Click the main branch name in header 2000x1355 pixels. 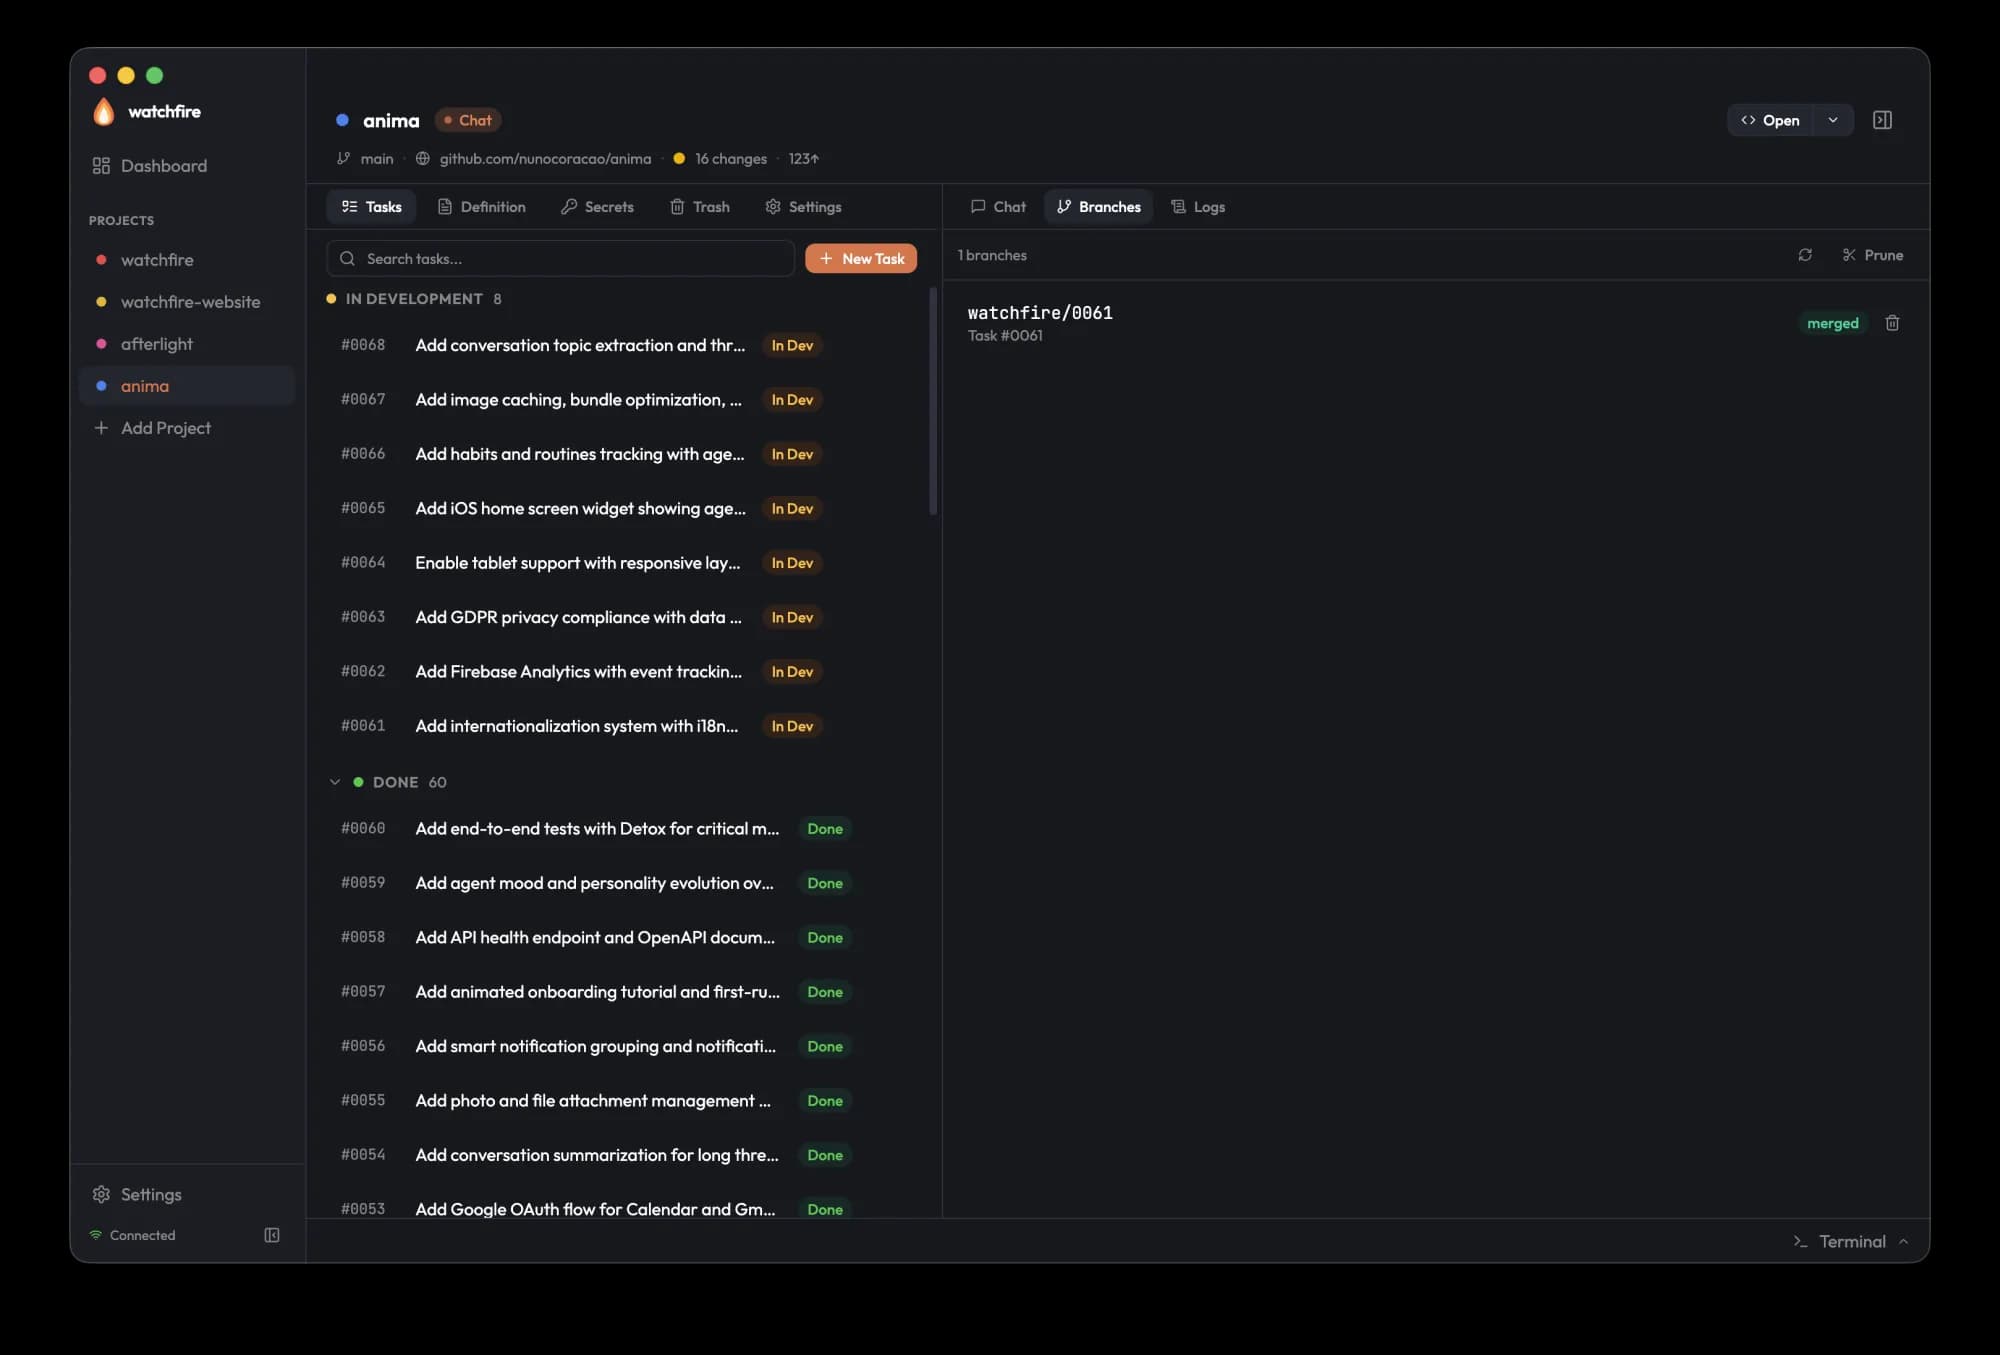point(377,158)
